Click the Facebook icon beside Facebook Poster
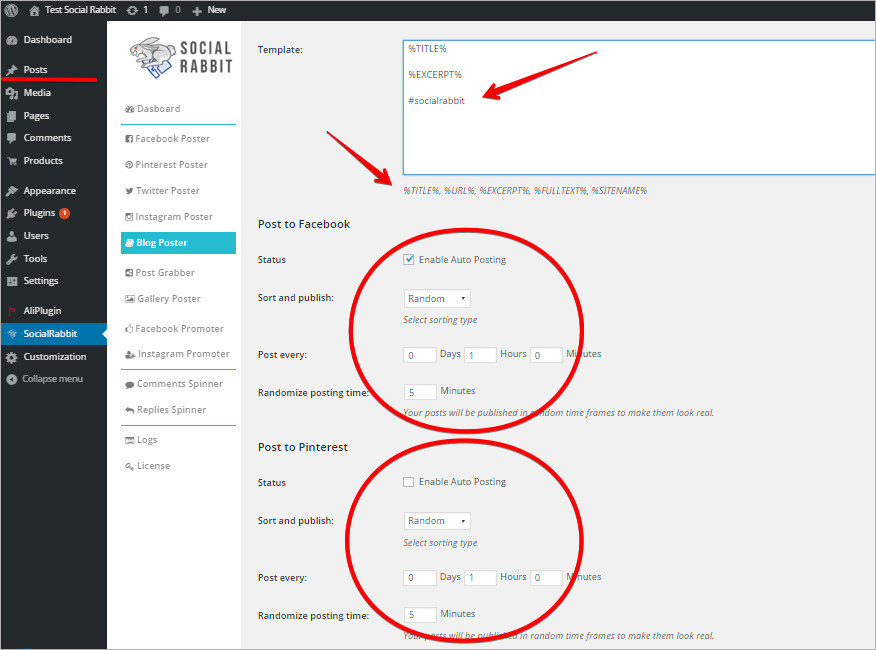876x650 pixels. click(129, 139)
